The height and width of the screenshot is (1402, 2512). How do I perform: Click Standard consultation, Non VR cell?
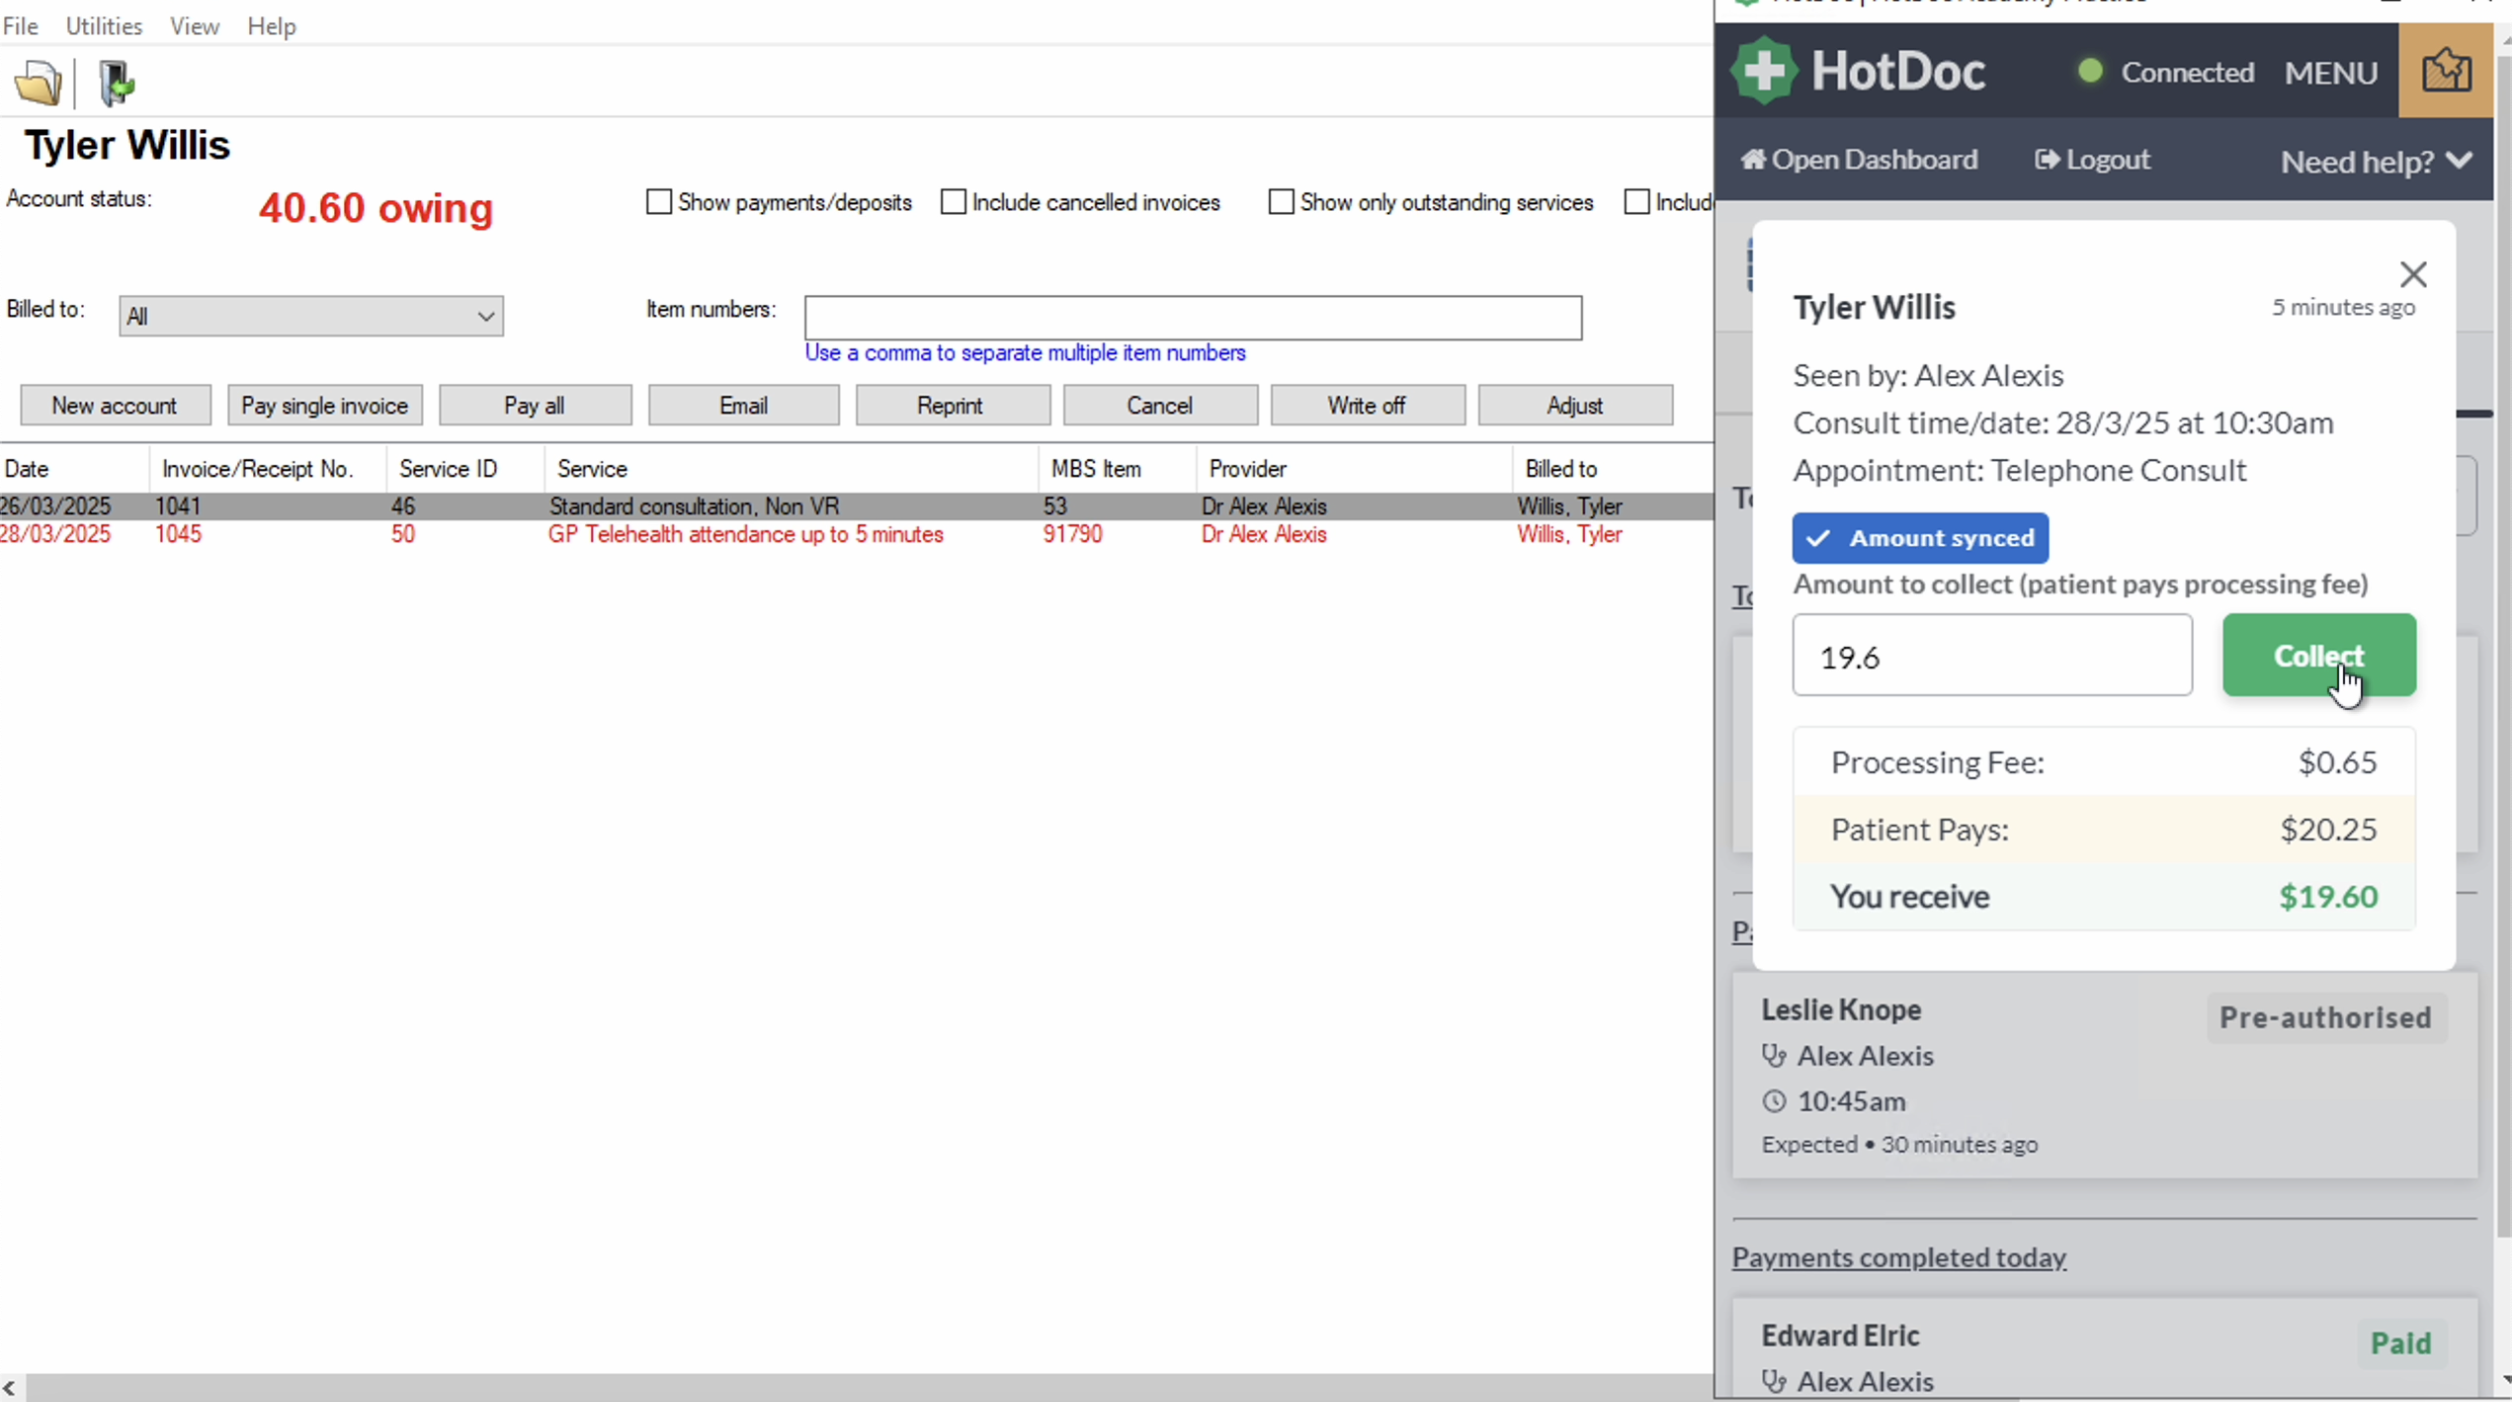[694, 506]
